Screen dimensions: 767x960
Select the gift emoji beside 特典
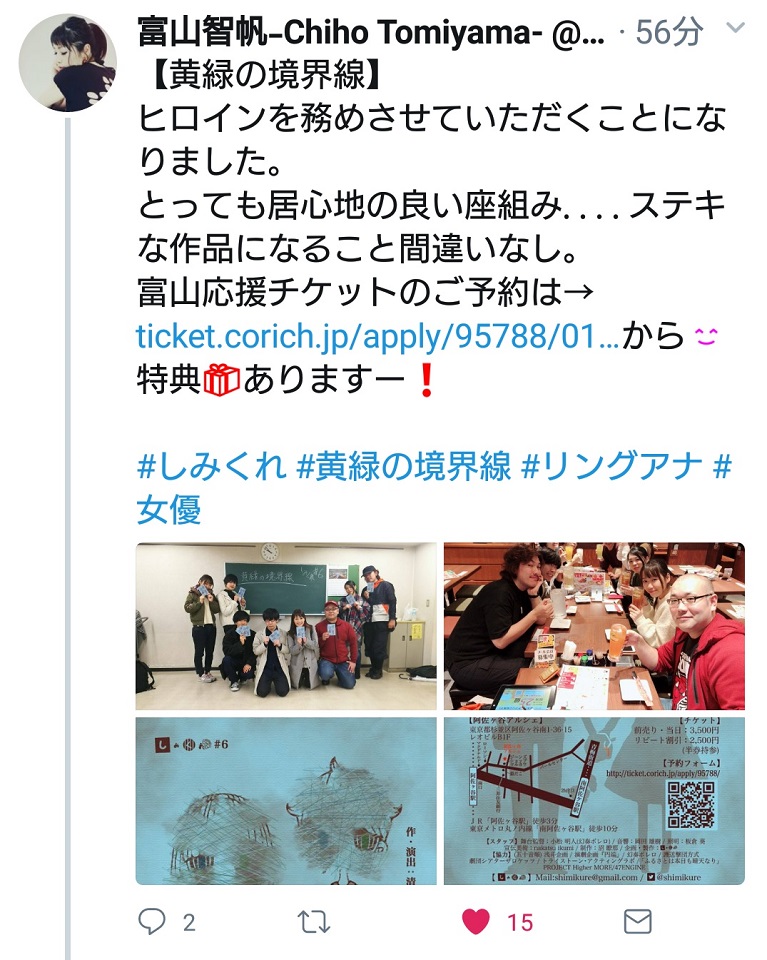[x=221, y=380]
